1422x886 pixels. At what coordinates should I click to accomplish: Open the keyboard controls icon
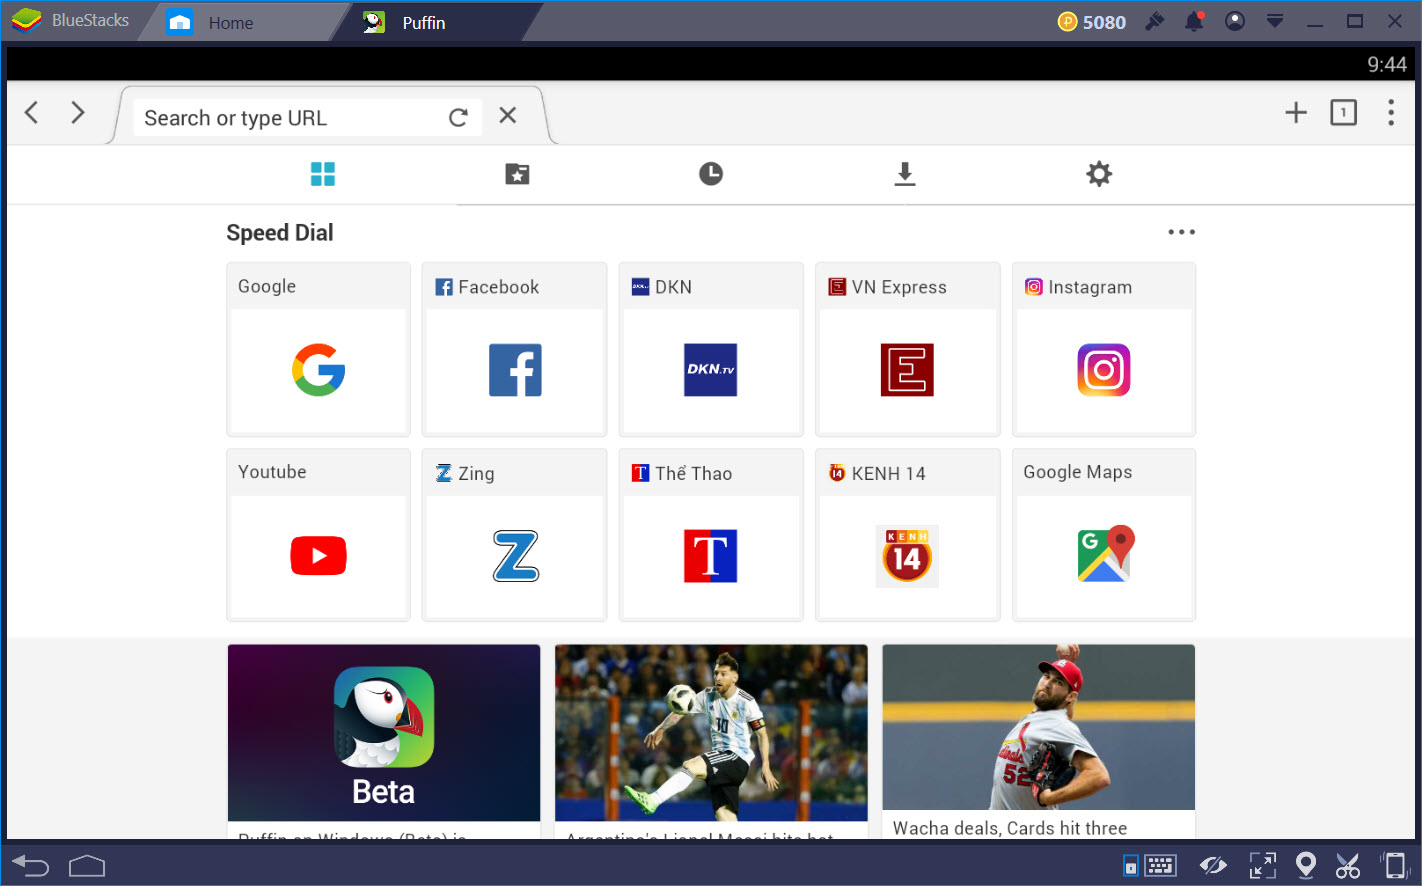[x=1160, y=866]
